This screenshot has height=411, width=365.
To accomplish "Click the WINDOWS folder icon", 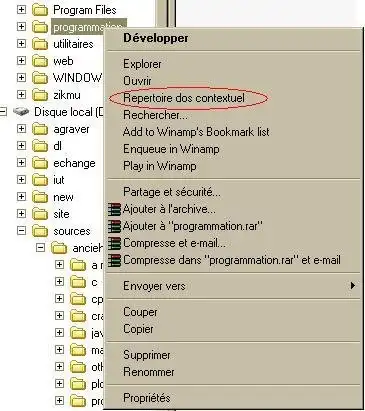I will click(40, 78).
